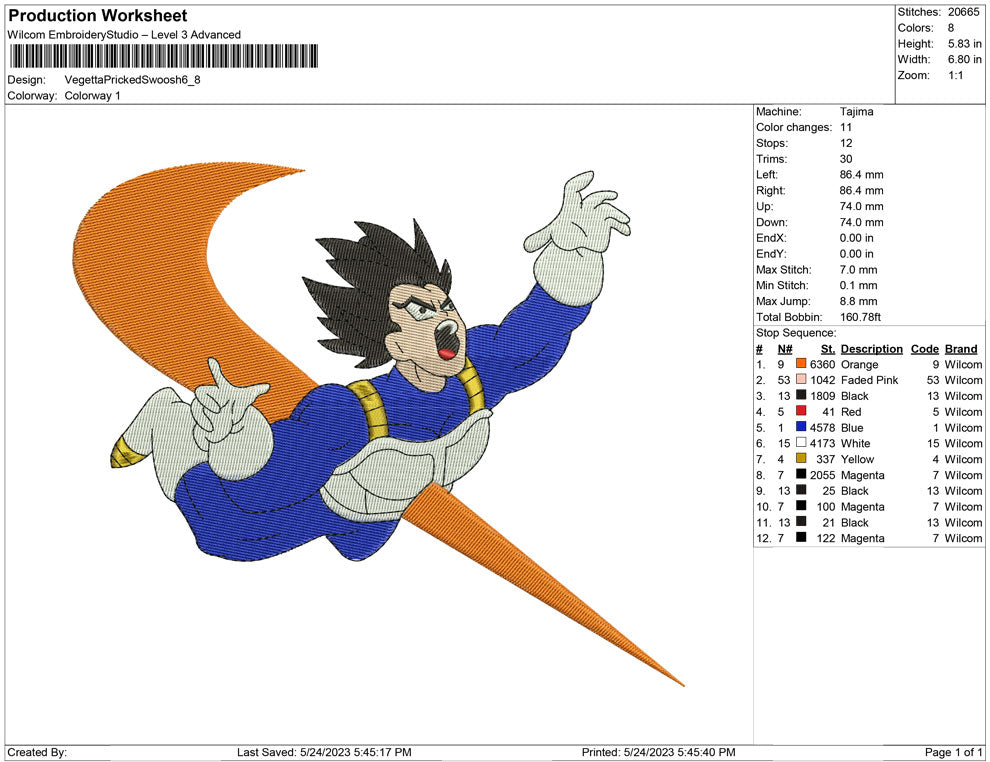Click the Magenta swatch in row 8

(x=800, y=475)
